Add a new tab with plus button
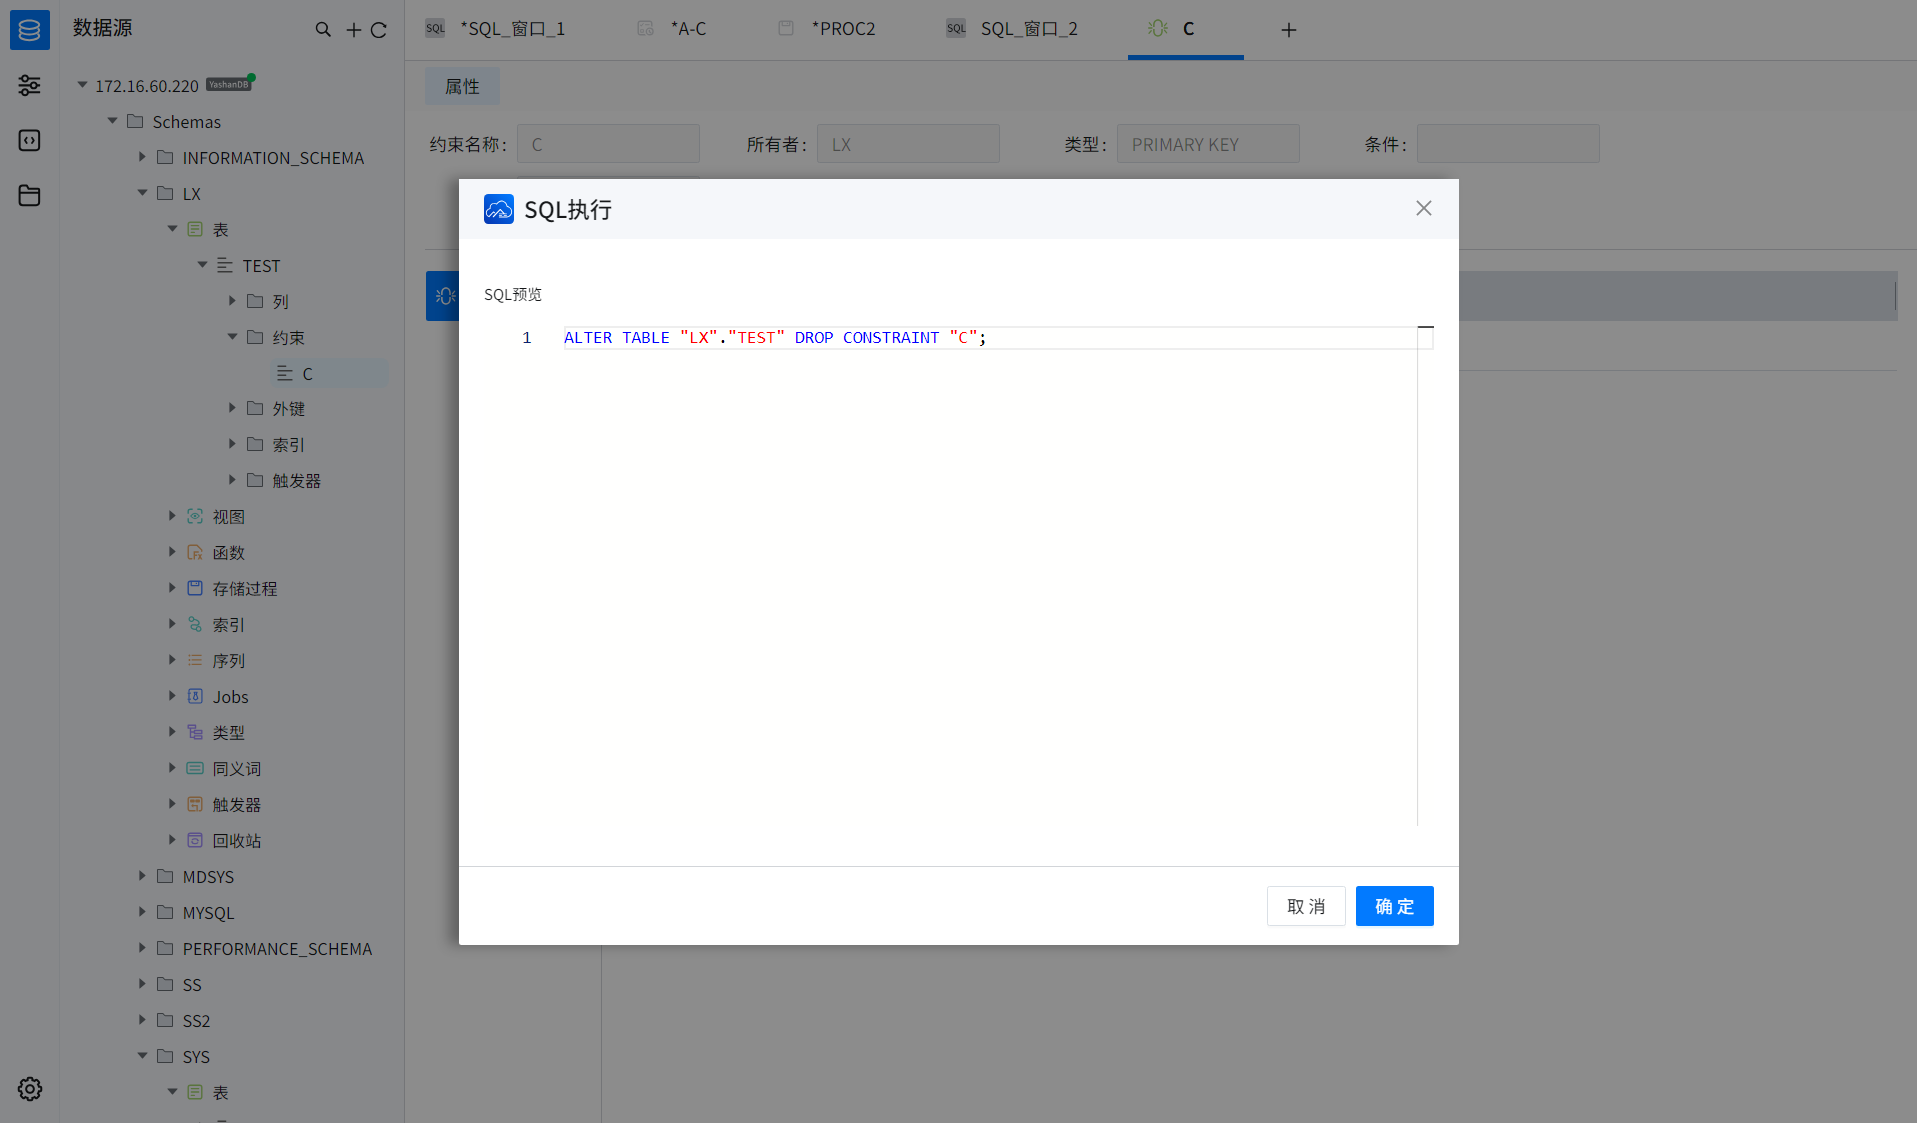This screenshot has height=1123, width=1917. (x=1288, y=30)
